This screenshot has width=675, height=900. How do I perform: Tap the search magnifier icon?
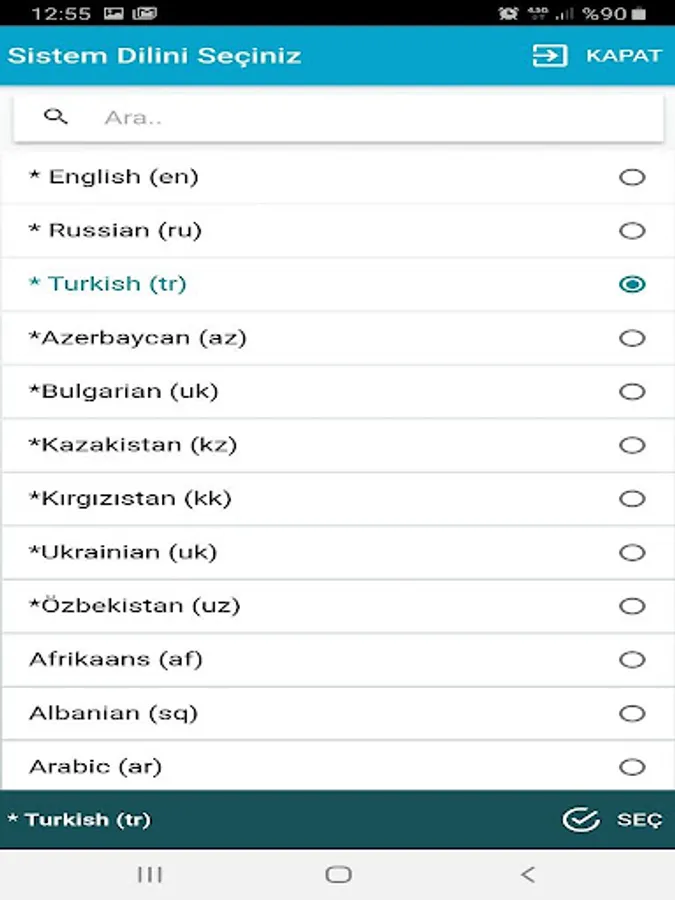56,117
